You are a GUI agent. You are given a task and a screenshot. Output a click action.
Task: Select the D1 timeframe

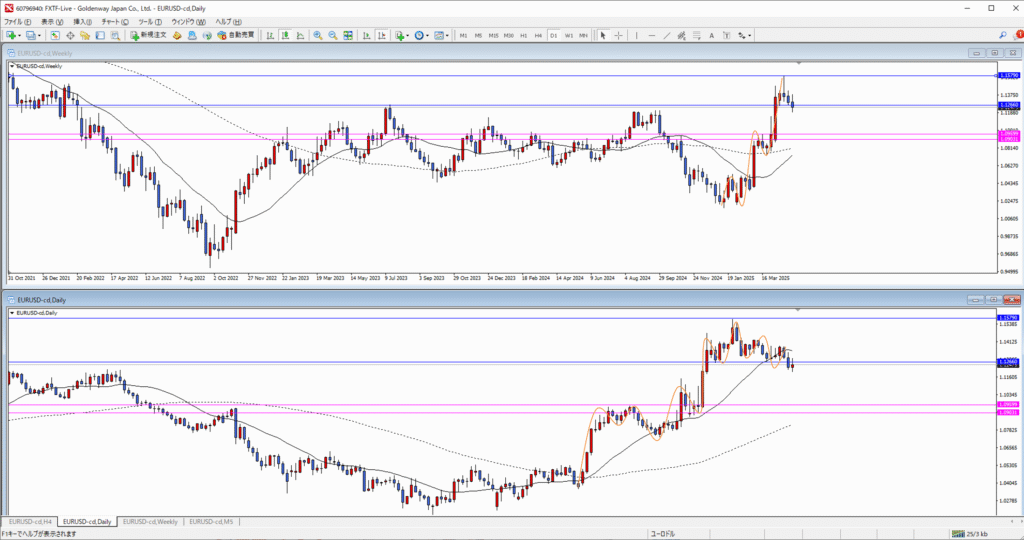pos(554,35)
